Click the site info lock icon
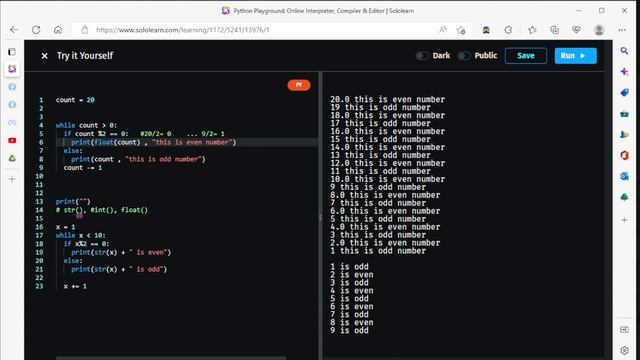Screen dimensions: 640x360 [84, 30]
